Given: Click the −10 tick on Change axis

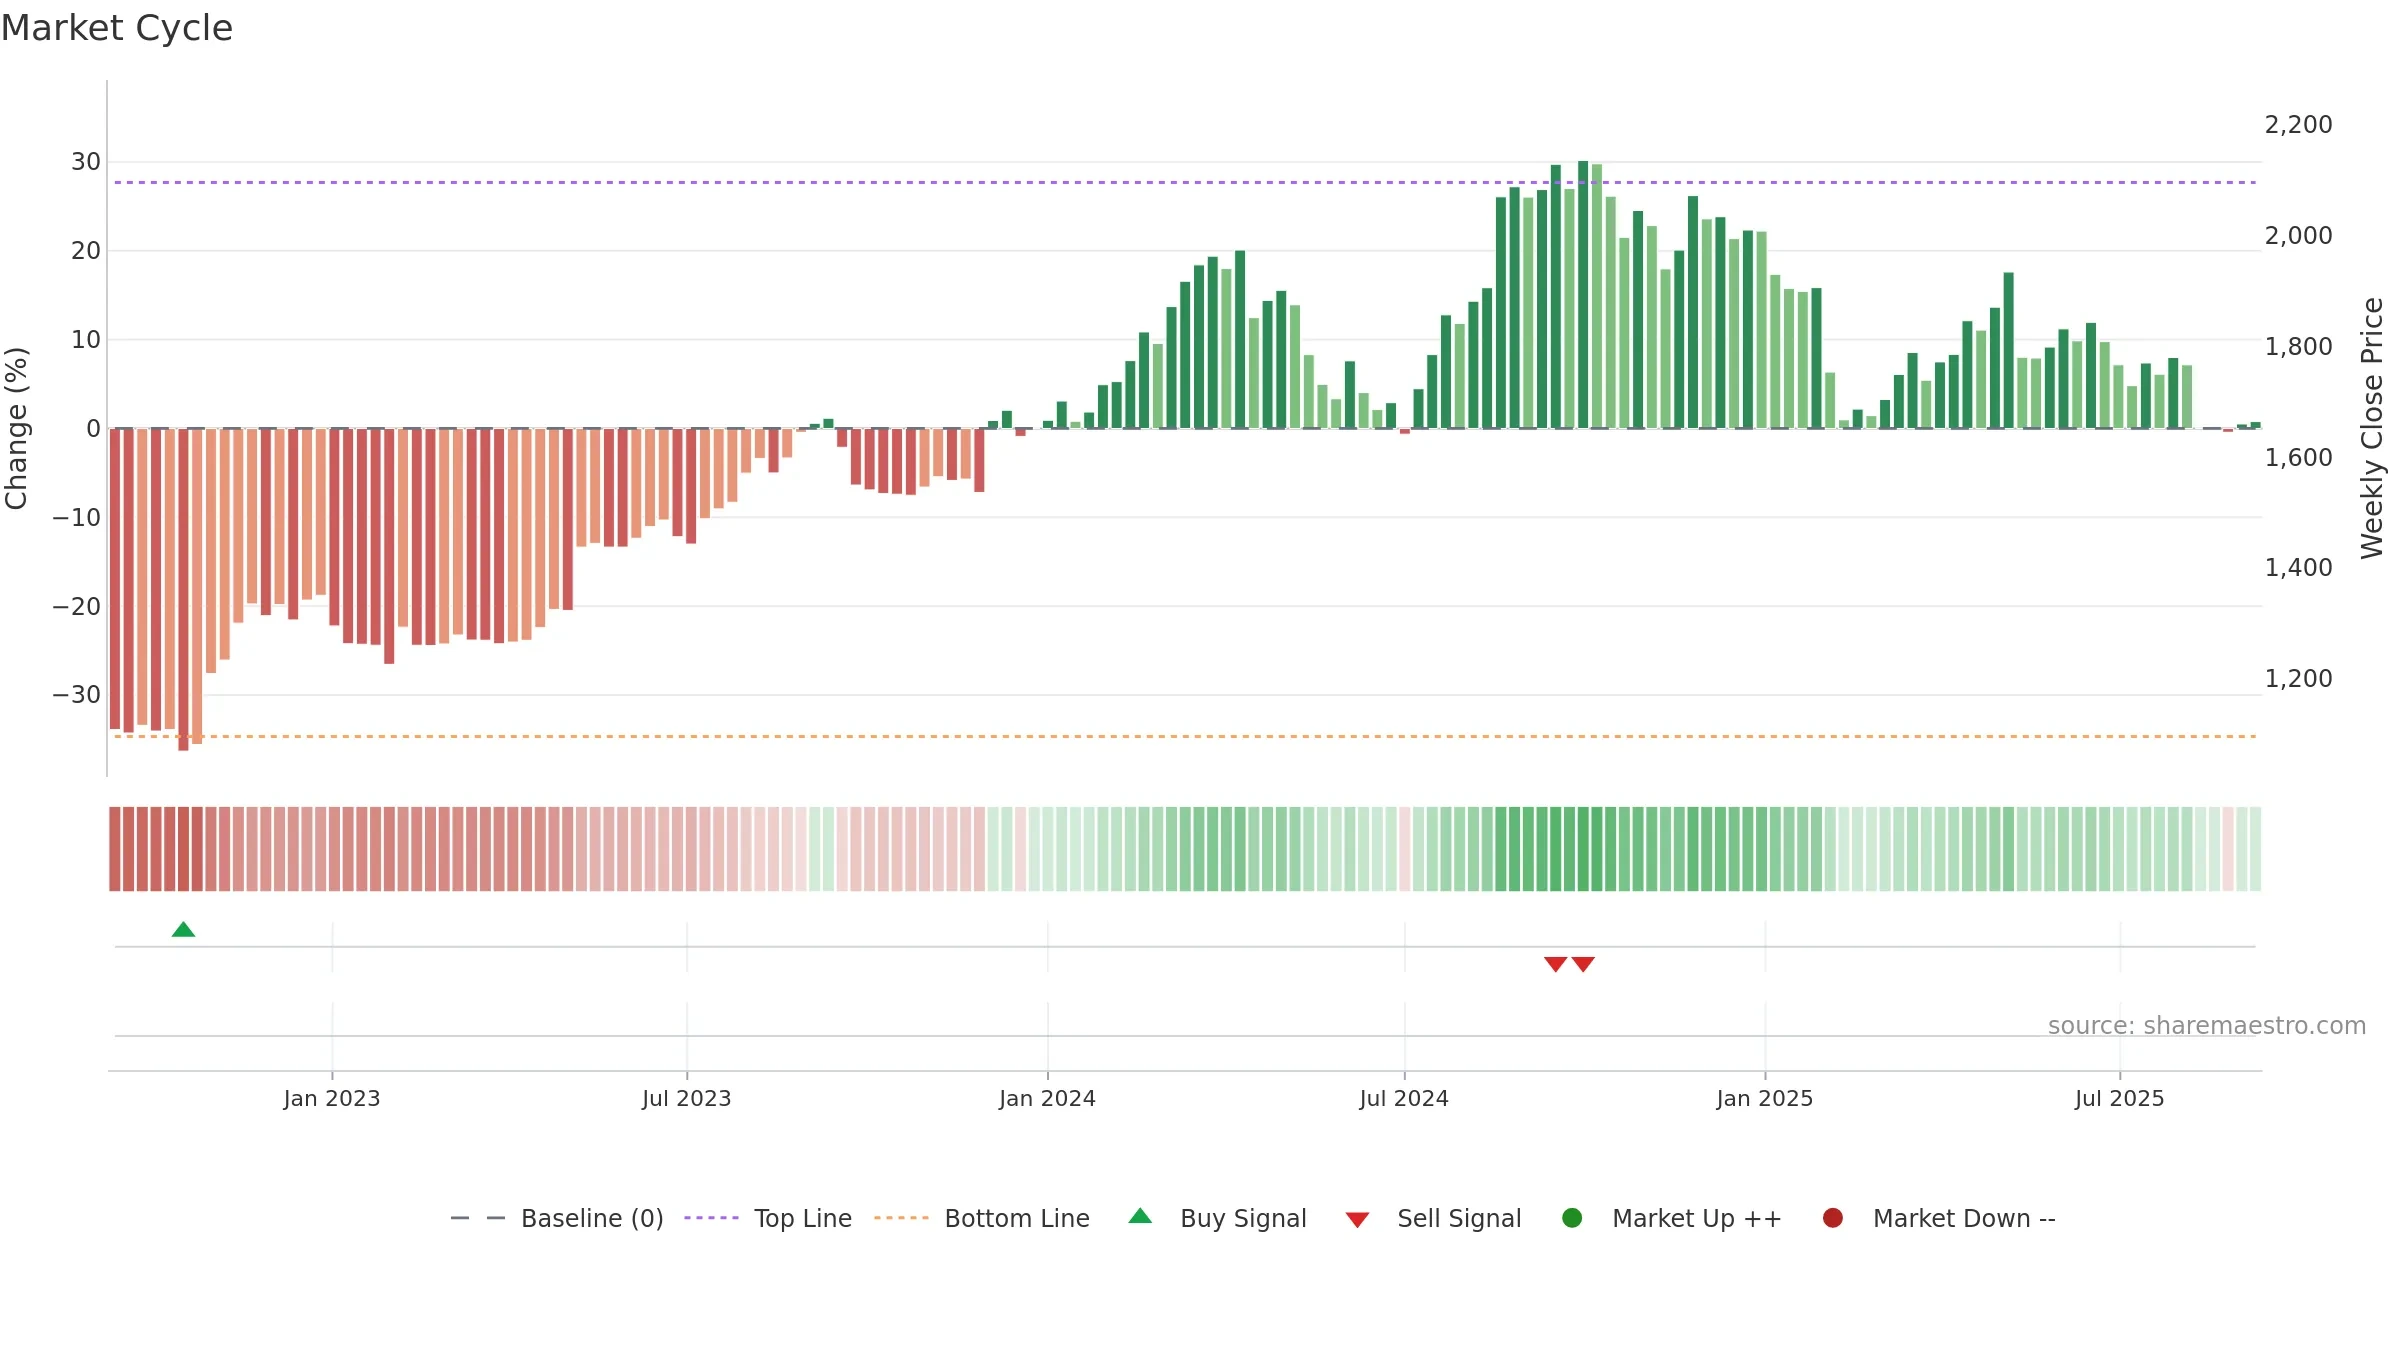Looking at the screenshot, I should [x=77, y=518].
